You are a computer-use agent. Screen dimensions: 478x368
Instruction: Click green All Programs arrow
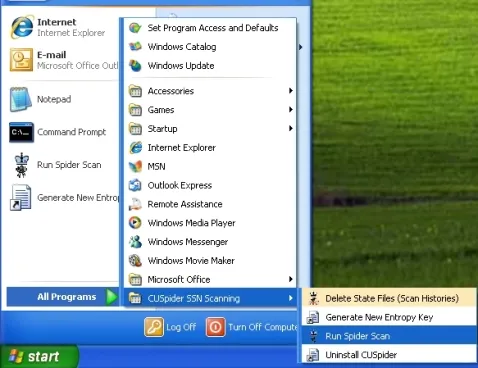[x=111, y=297]
